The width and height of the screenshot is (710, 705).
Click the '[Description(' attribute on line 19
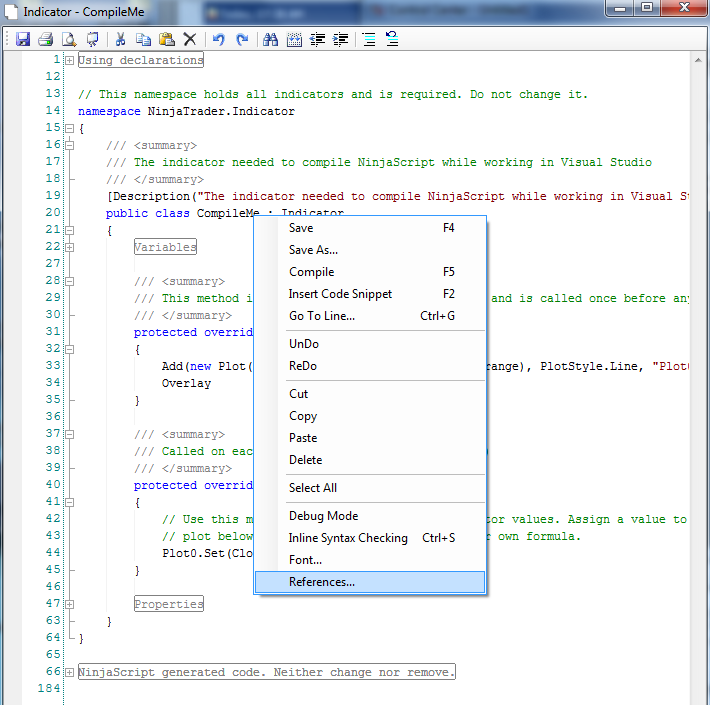[152, 197]
